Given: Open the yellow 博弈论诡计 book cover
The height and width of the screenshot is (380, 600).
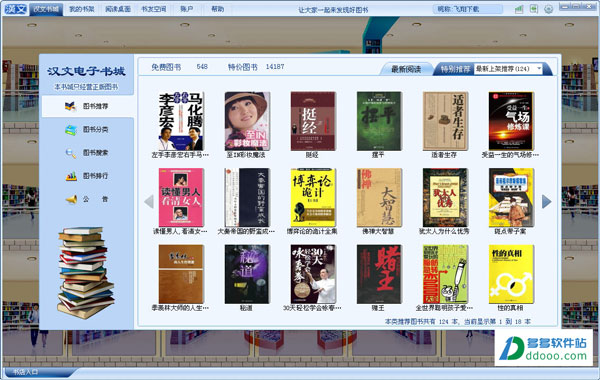Looking at the screenshot, I should point(313,197).
